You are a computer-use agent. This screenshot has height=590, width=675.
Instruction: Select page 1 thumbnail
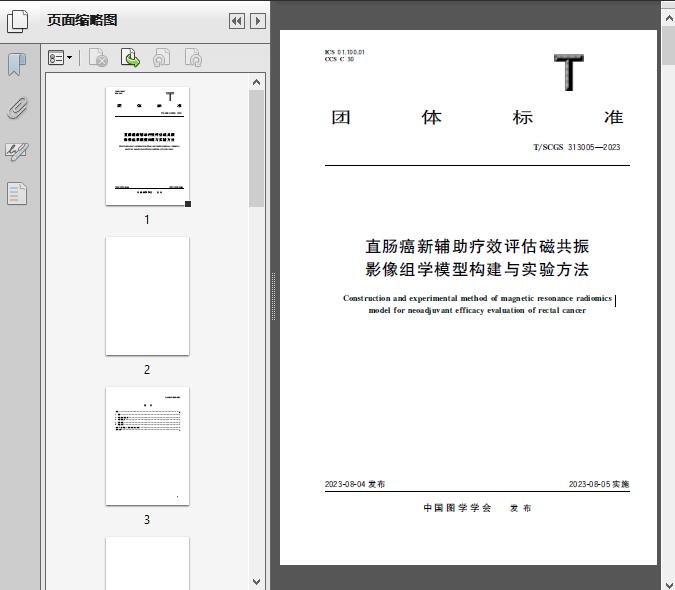click(147, 146)
